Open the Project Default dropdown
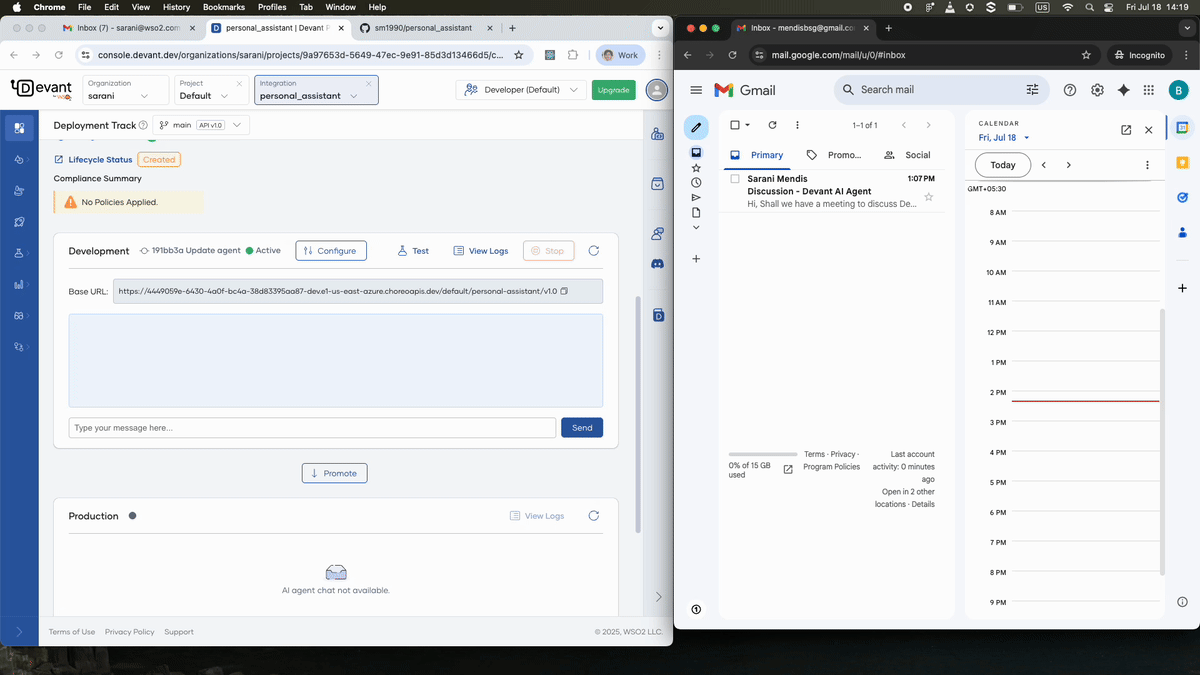 [x=211, y=90]
